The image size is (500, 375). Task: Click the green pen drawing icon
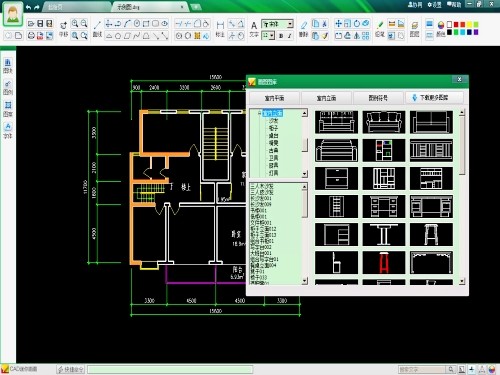[380, 24]
